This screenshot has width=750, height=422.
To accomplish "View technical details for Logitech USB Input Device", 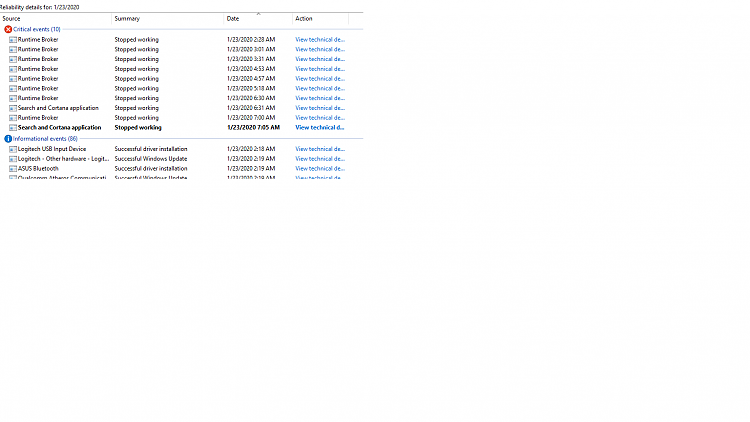I will (x=320, y=149).
